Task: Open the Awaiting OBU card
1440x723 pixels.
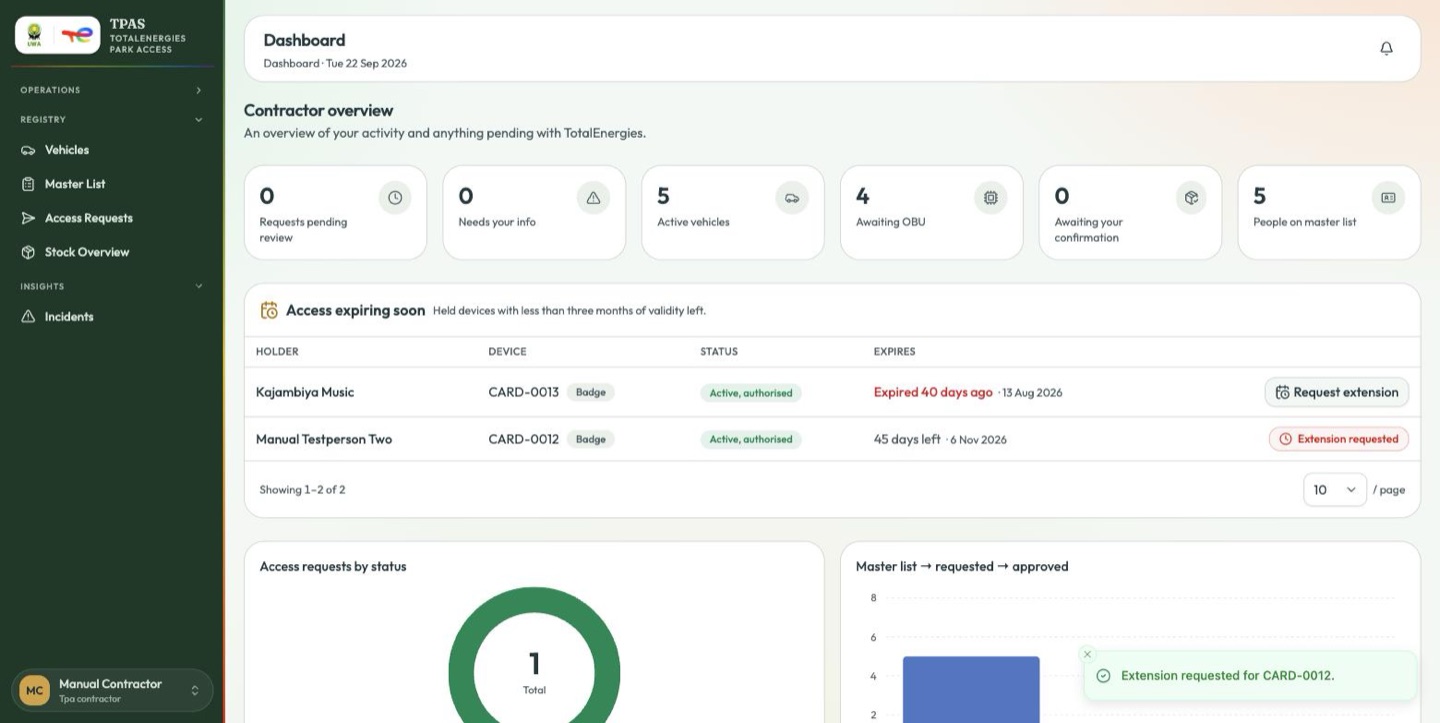Action: point(932,212)
